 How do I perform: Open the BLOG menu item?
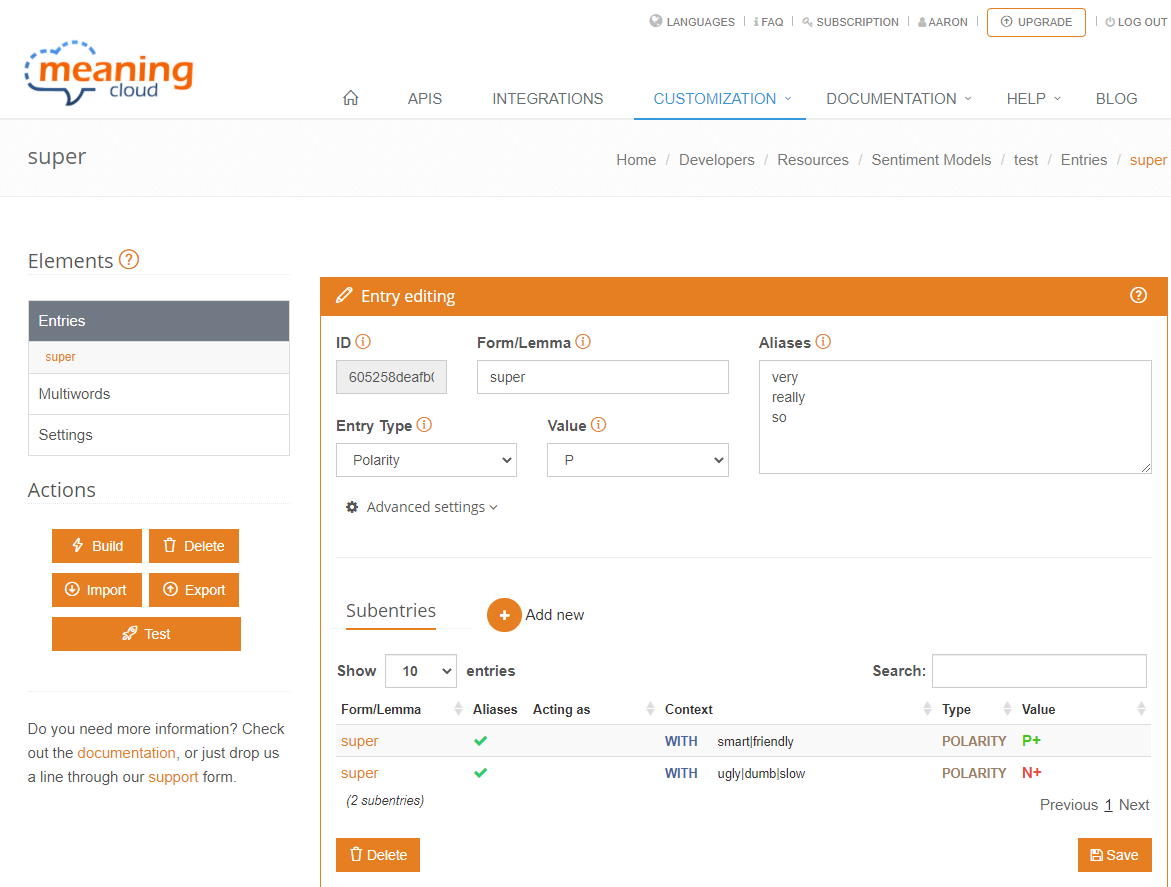point(1116,99)
